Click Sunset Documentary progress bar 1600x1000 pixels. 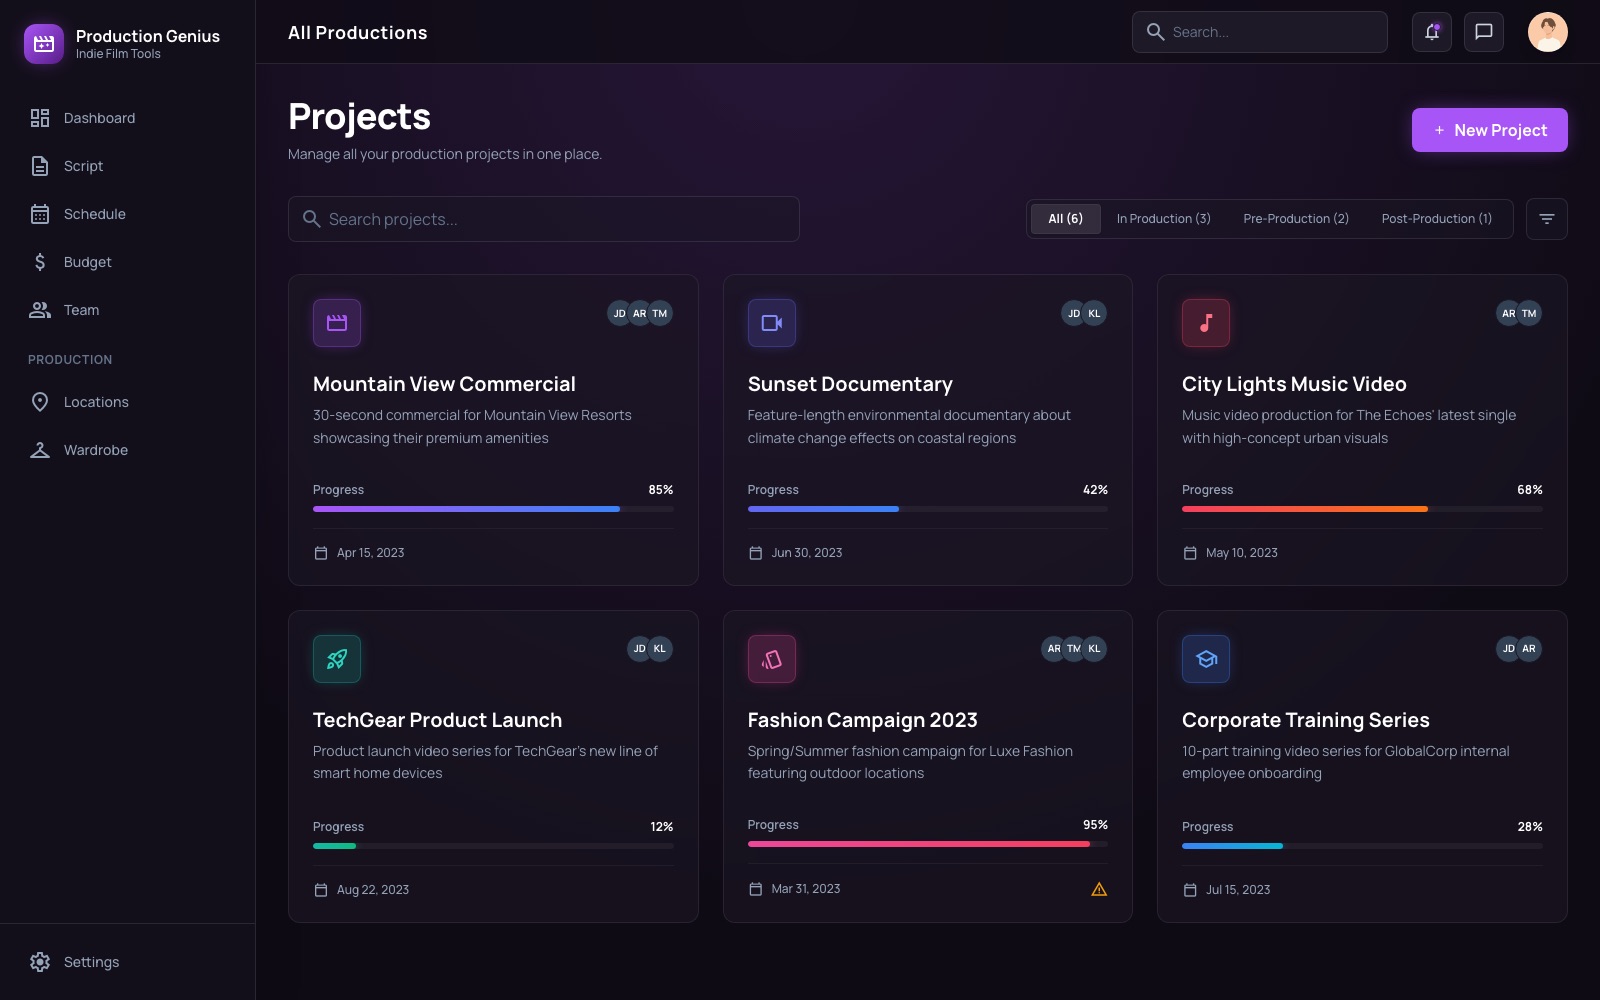pyautogui.click(x=928, y=509)
